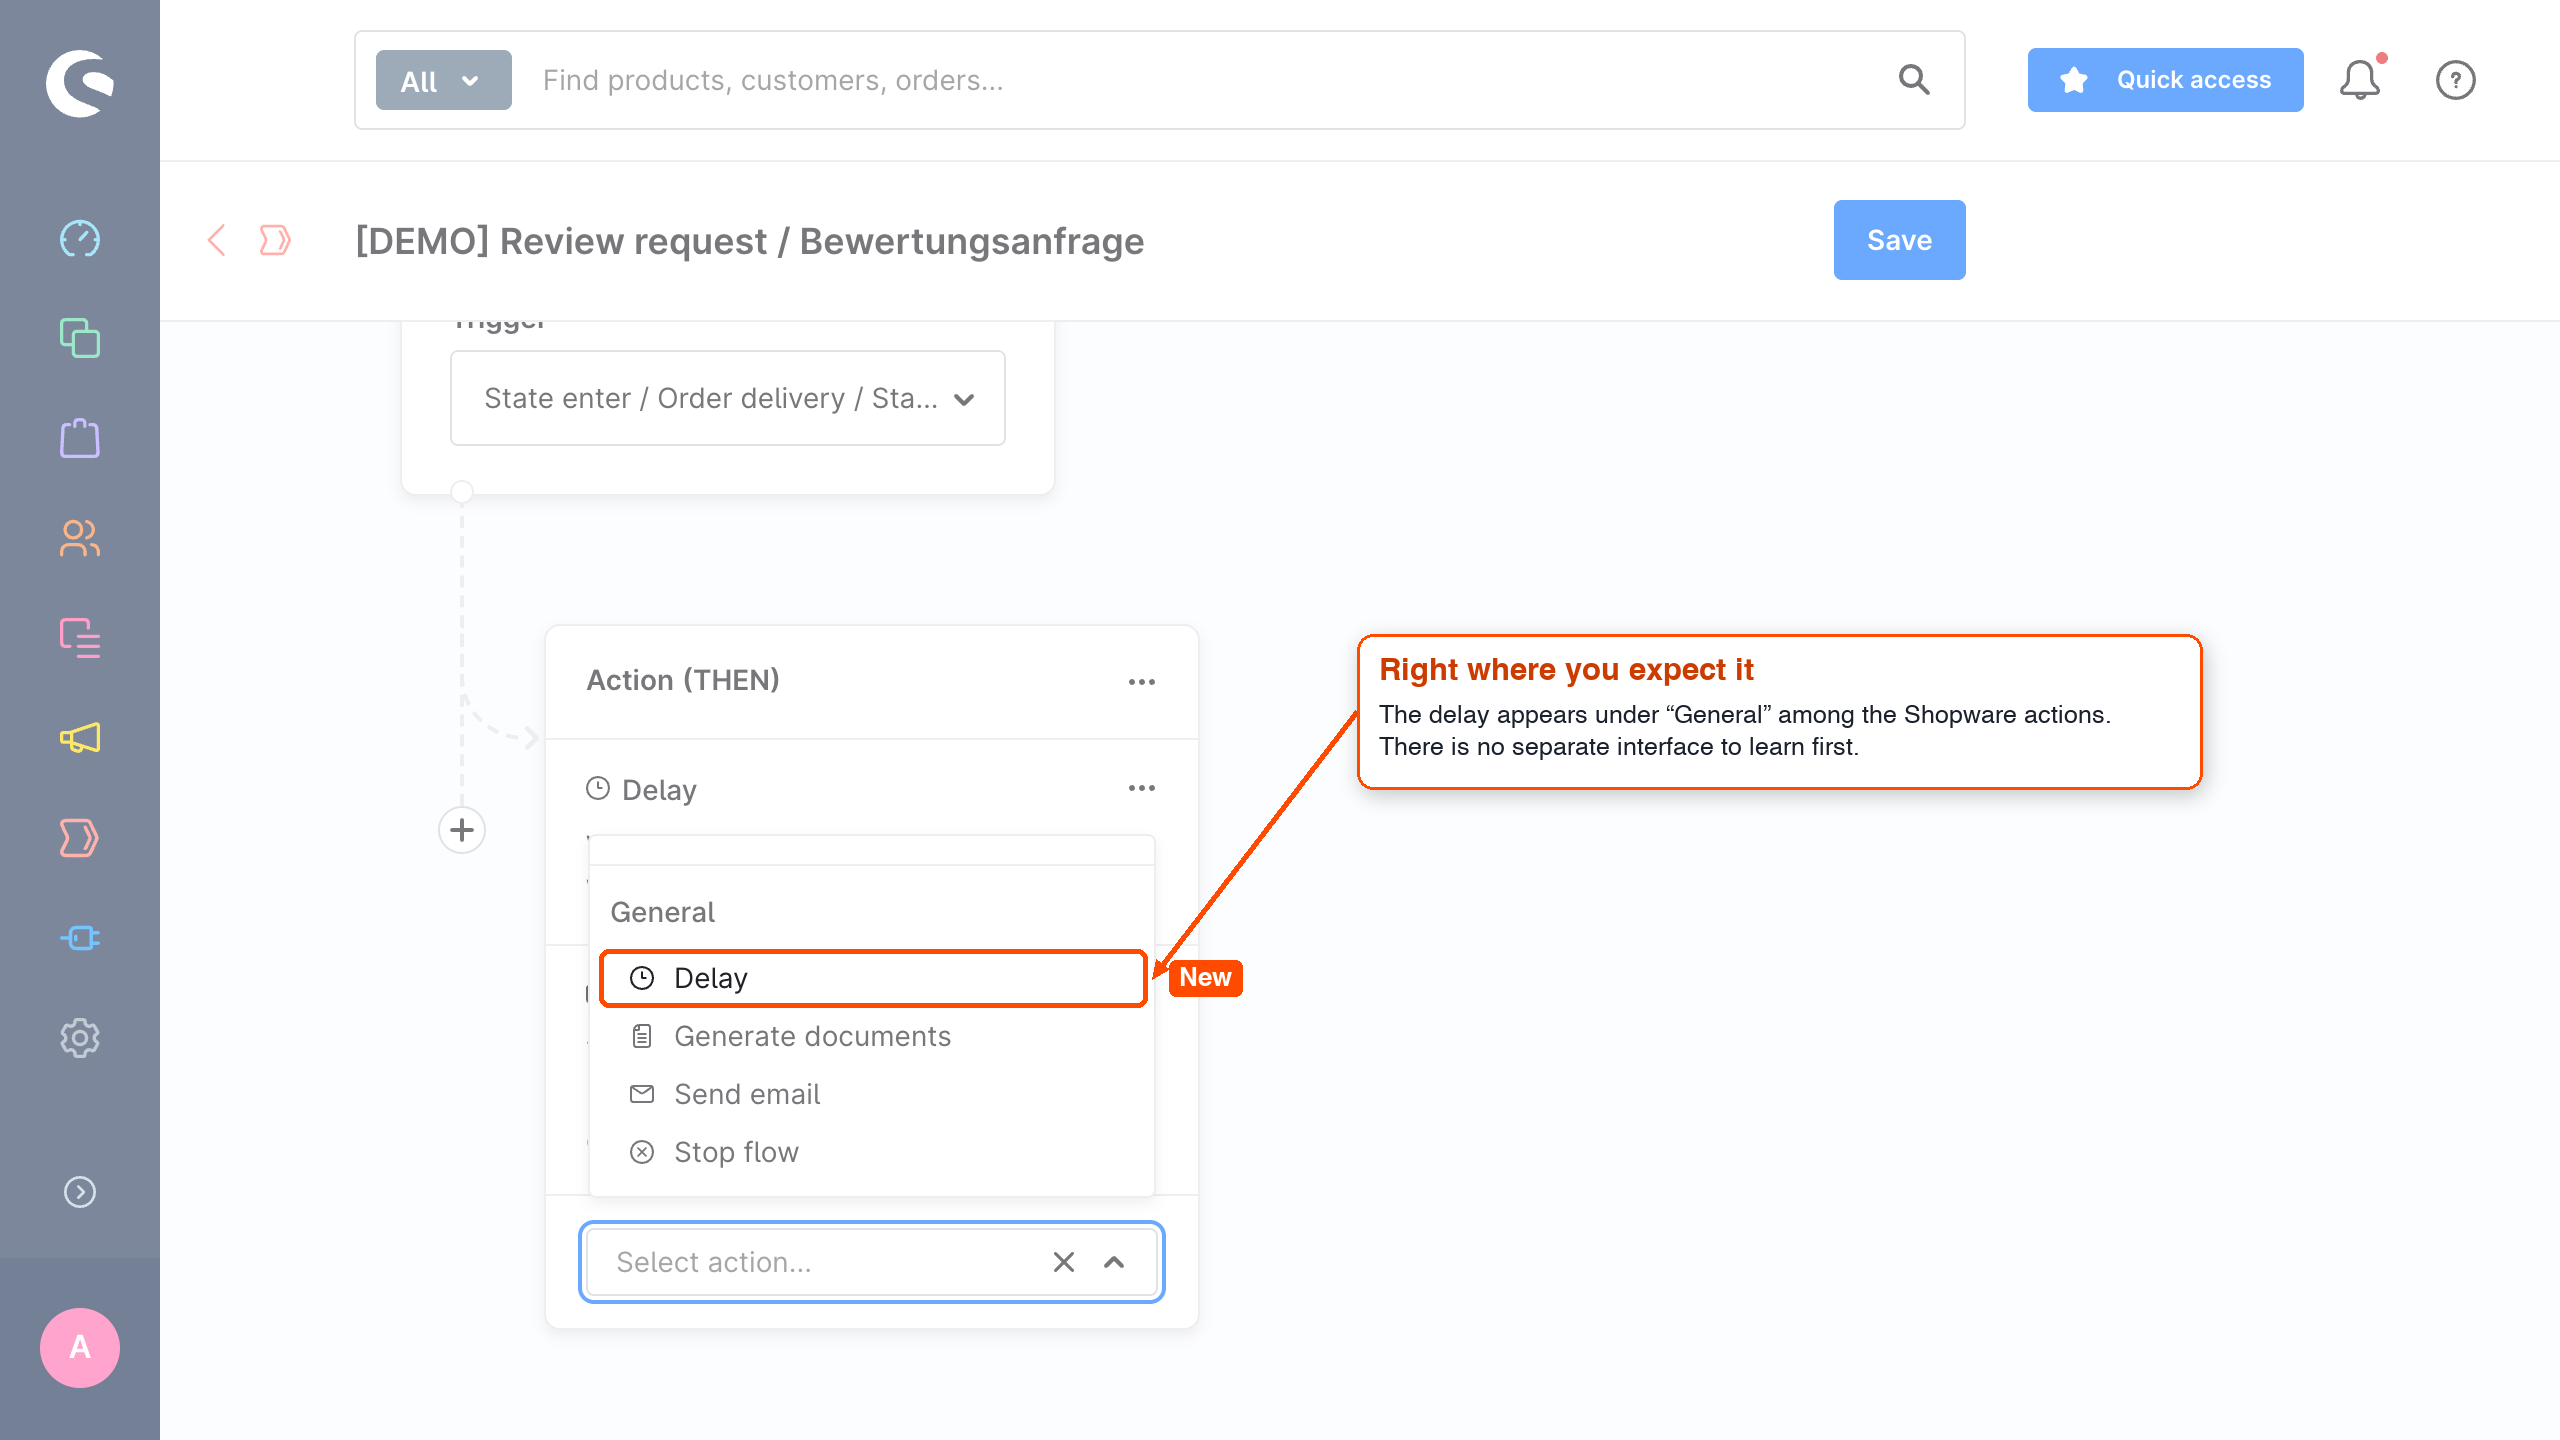The height and width of the screenshot is (1440, 2560).
Task: Open the Customers sidebar icon
Action: (x=80, y=538)
